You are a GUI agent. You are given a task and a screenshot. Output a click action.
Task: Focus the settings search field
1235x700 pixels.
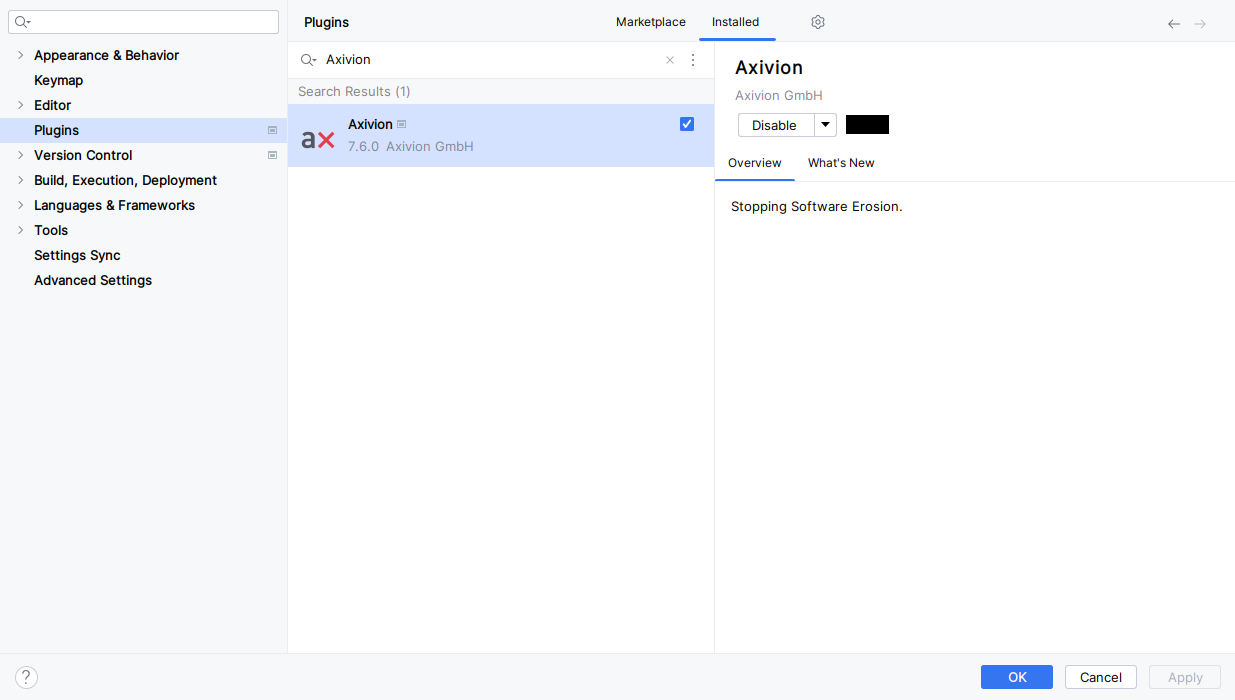pyautogui.click(x=144, y=22)
